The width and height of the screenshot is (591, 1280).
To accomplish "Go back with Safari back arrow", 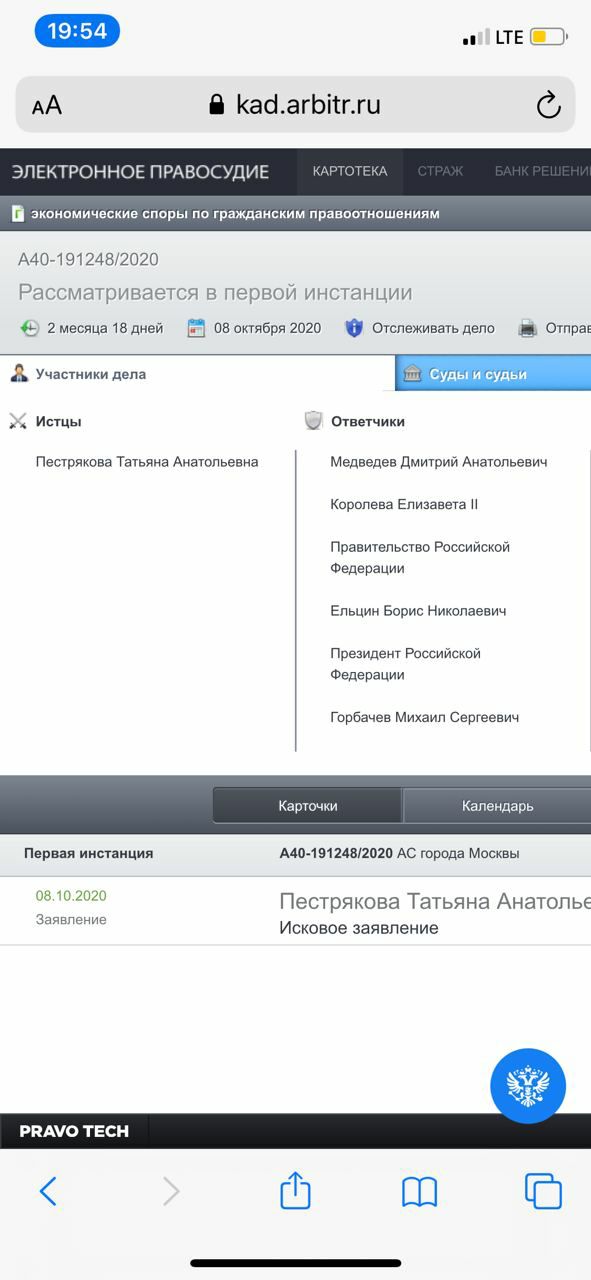I will tap(48, 1191).
